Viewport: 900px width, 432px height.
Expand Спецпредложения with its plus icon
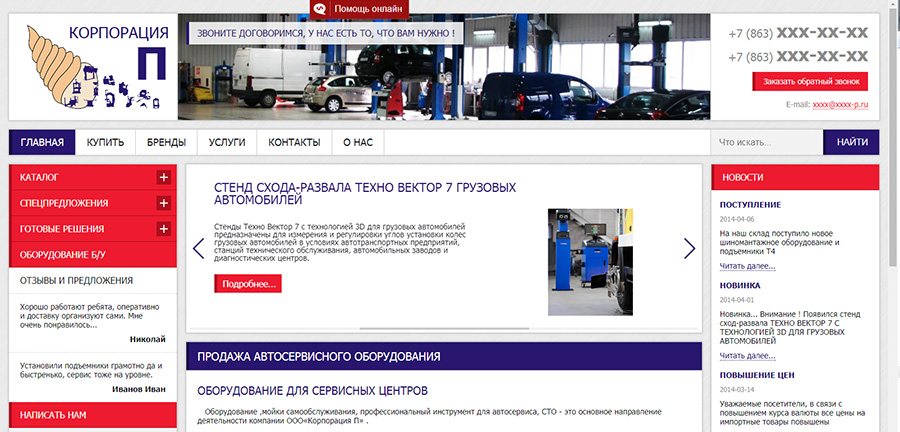(x=164, y=203)
